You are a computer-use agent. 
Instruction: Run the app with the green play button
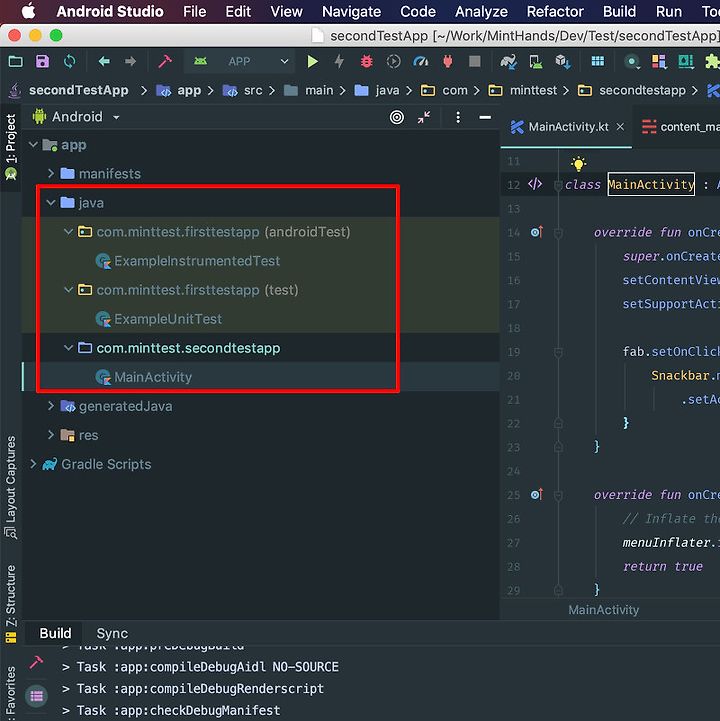(312, 61)
